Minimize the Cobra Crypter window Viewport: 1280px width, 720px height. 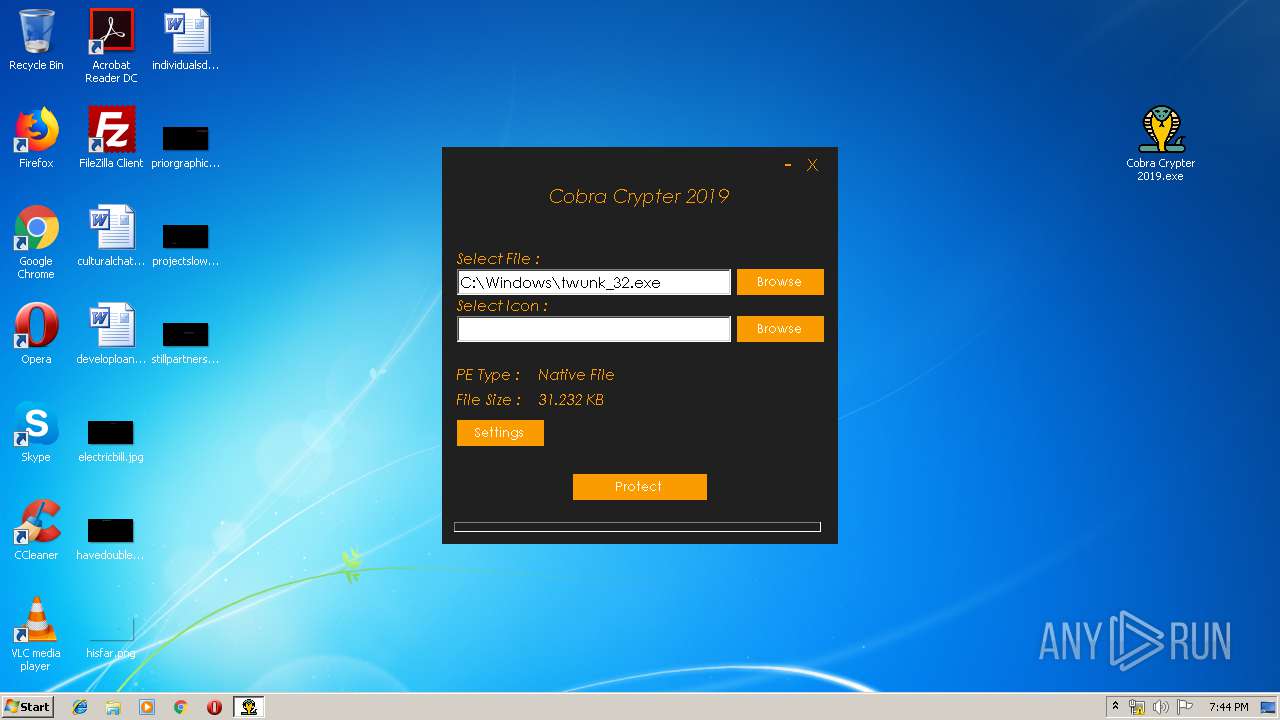point(788,165)
